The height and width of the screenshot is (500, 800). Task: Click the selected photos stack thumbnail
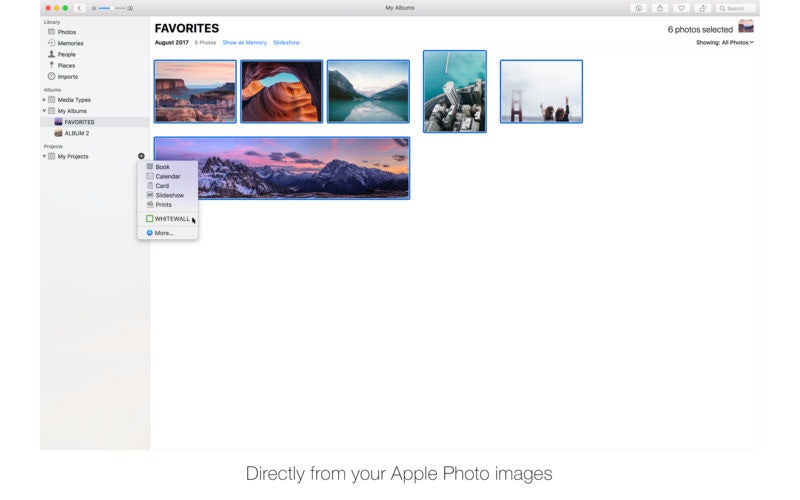point(746,27)
